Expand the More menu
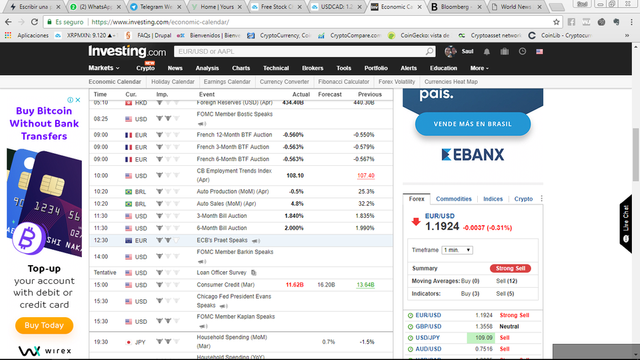The height and width of the screenshot is (360, 640). (479, 68)
